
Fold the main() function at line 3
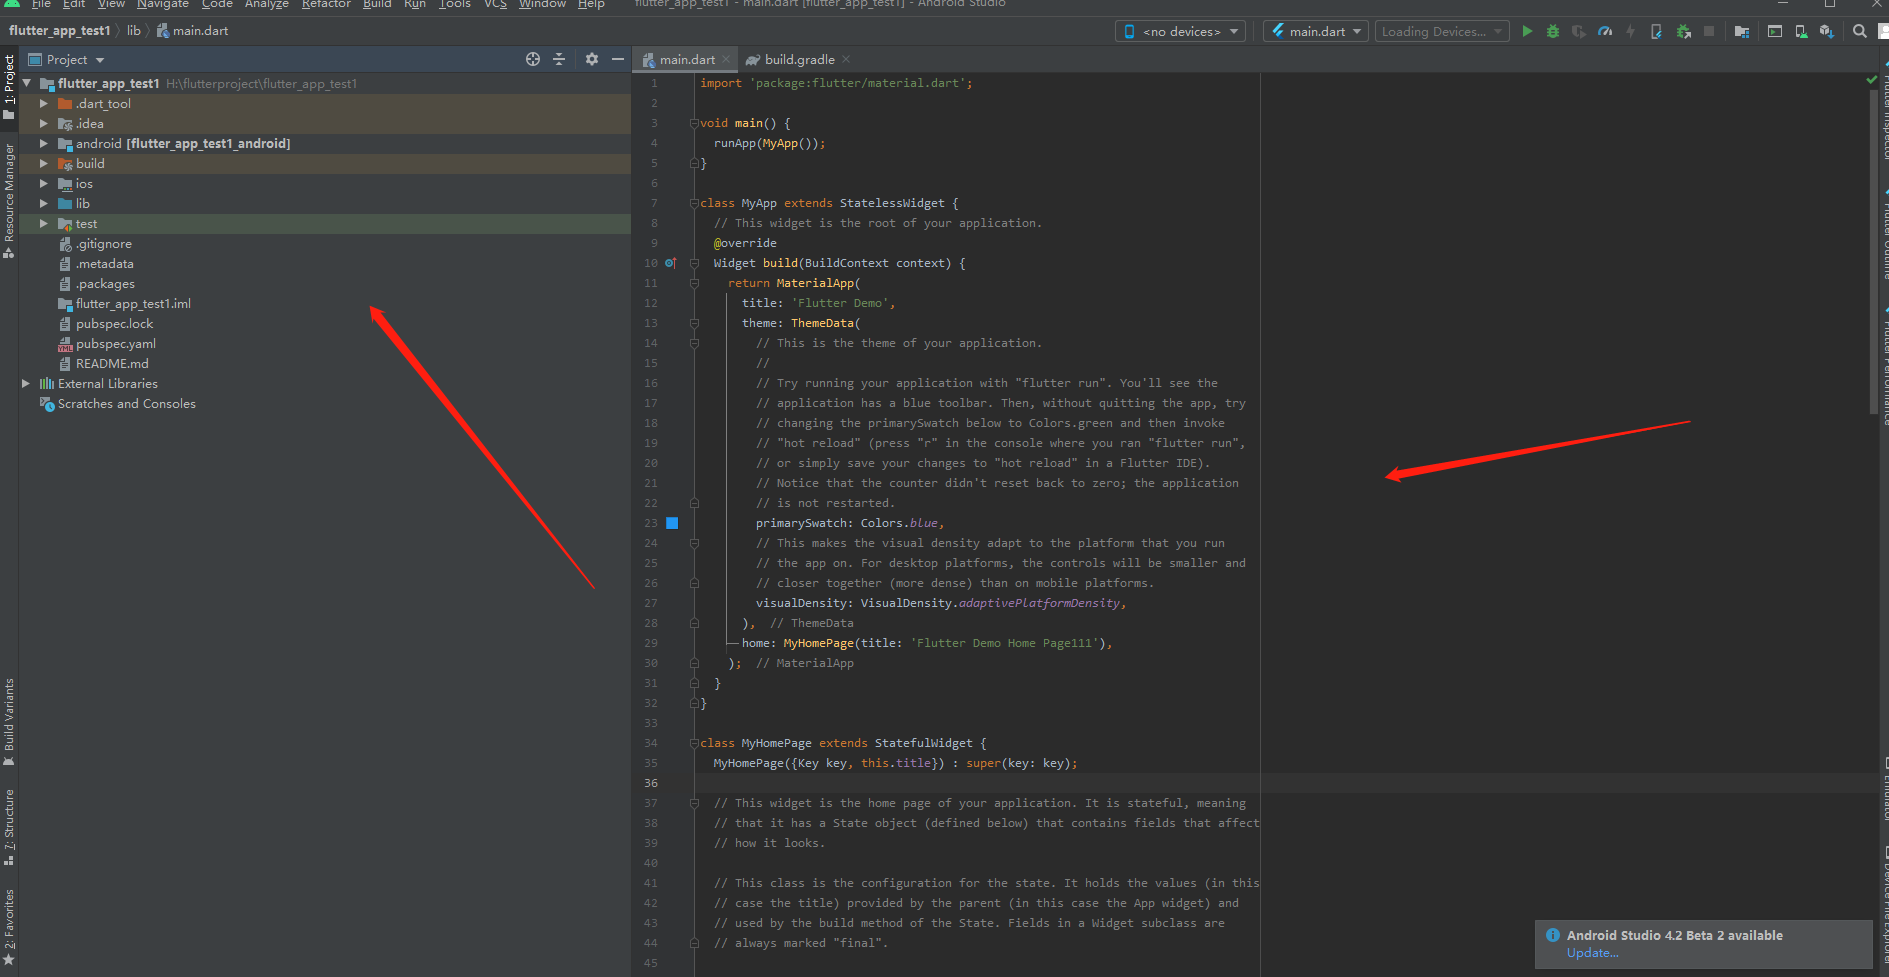(694, 123)
